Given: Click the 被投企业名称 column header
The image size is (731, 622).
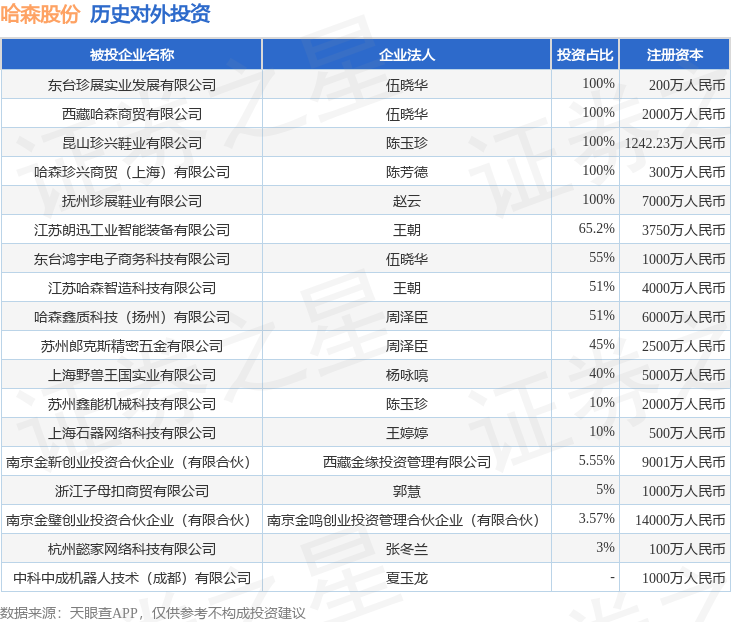Looking at the screenshot, I should click(132, 55).
